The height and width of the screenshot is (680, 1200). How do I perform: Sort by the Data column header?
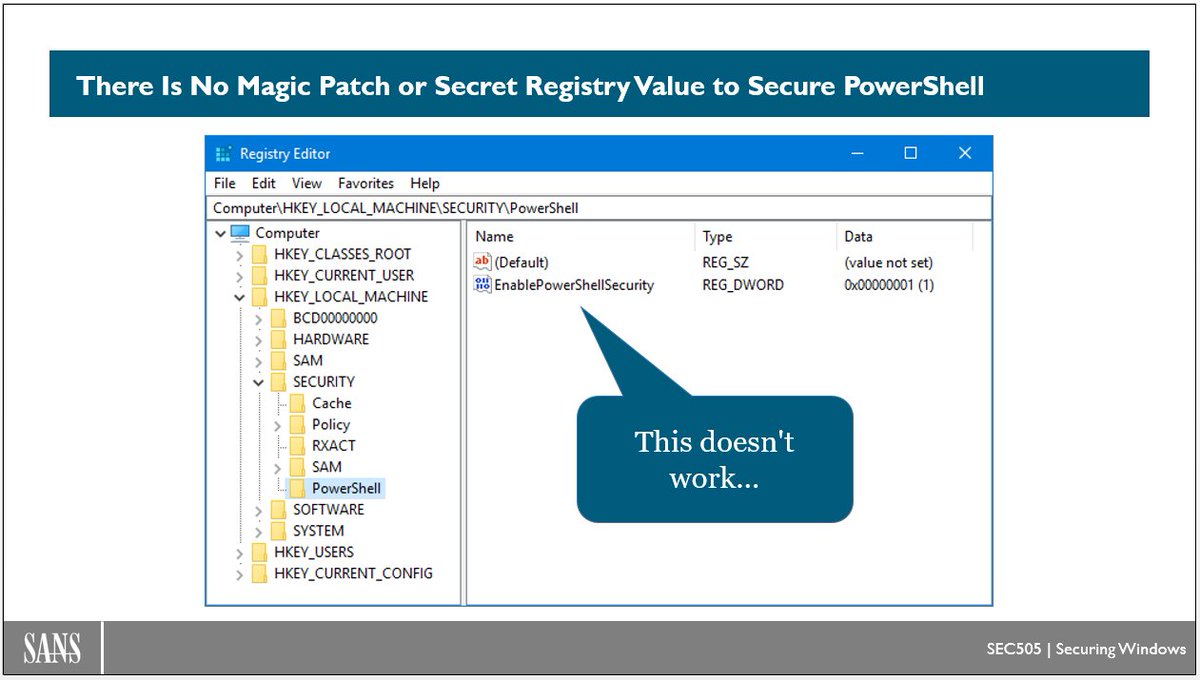point(904,237)
